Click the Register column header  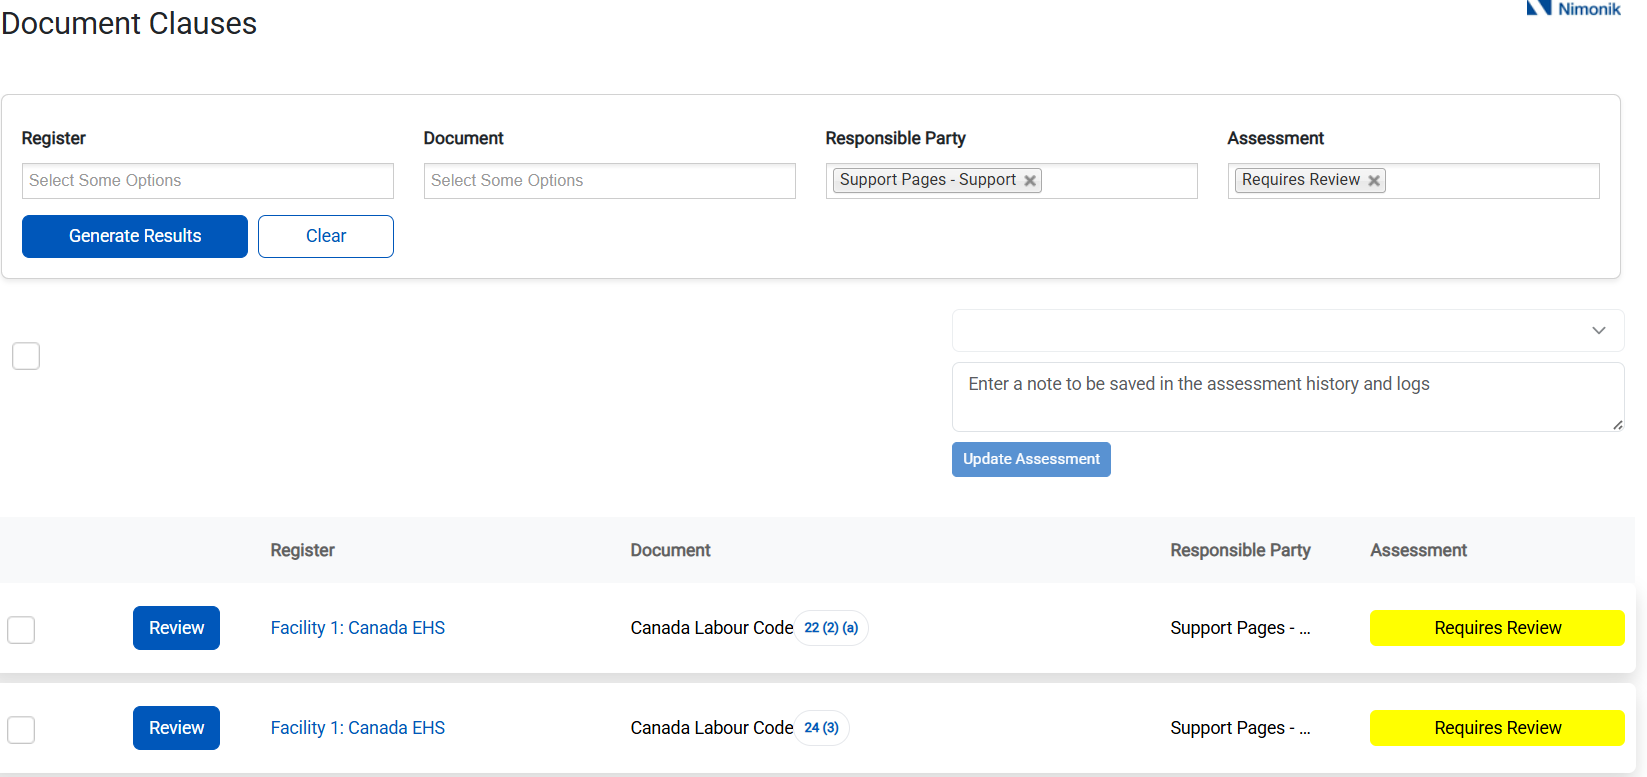(x=303, y=550)
